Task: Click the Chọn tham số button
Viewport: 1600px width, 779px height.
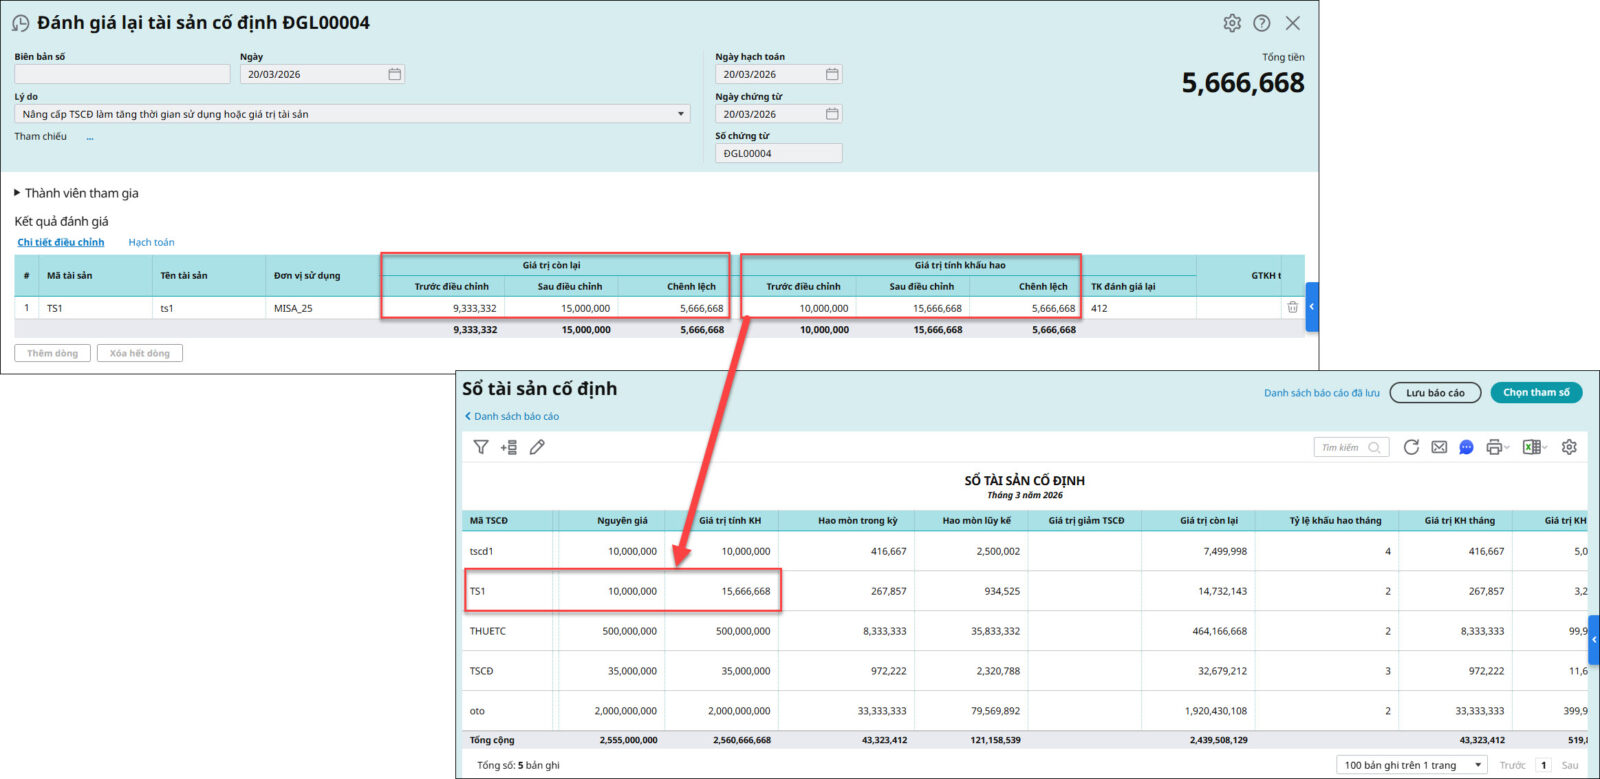Action: (1536, 393)
